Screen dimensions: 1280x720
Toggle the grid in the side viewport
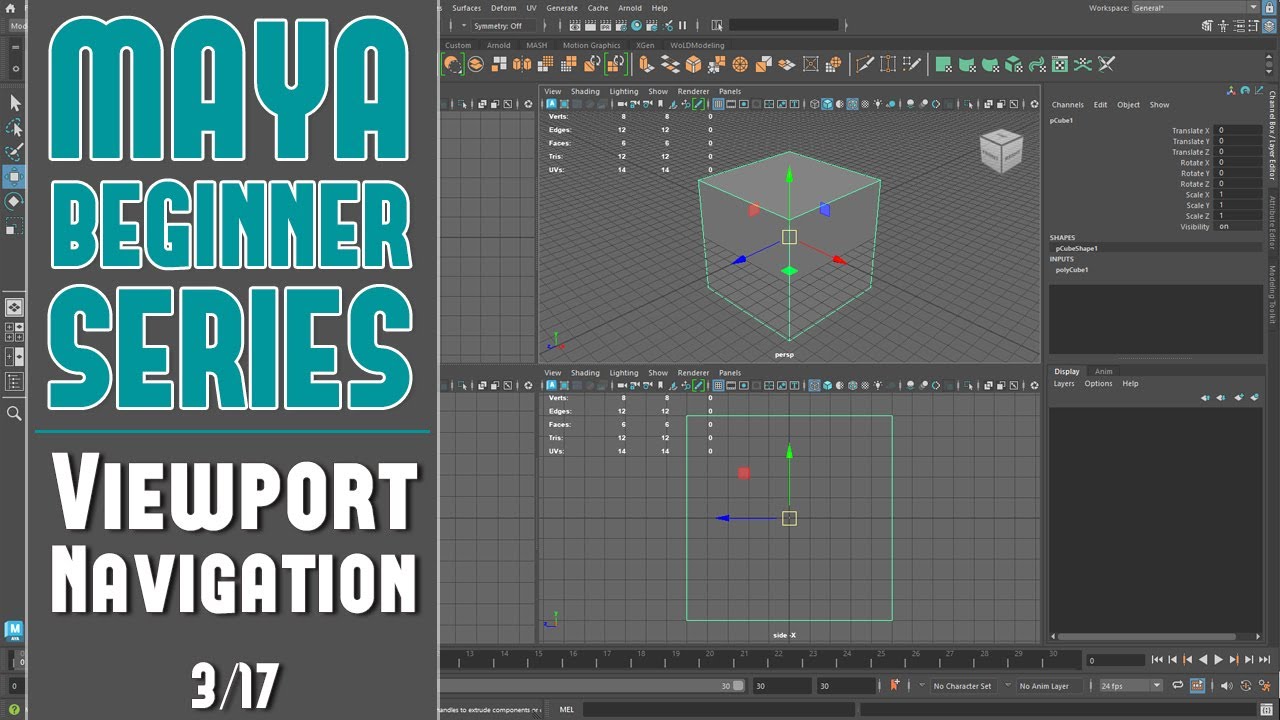pyautogui.click(x=718, y=386)
